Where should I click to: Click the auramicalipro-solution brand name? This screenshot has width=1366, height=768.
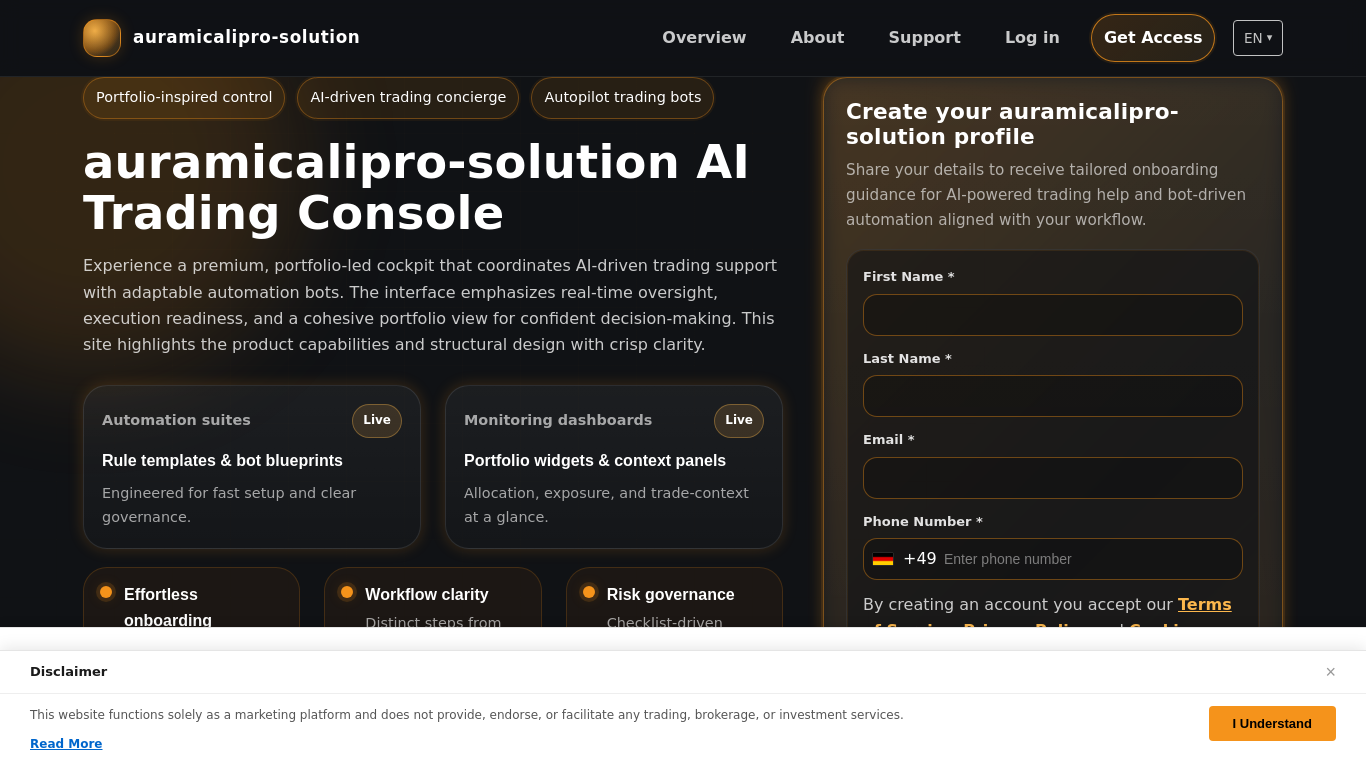click(246, 37)
